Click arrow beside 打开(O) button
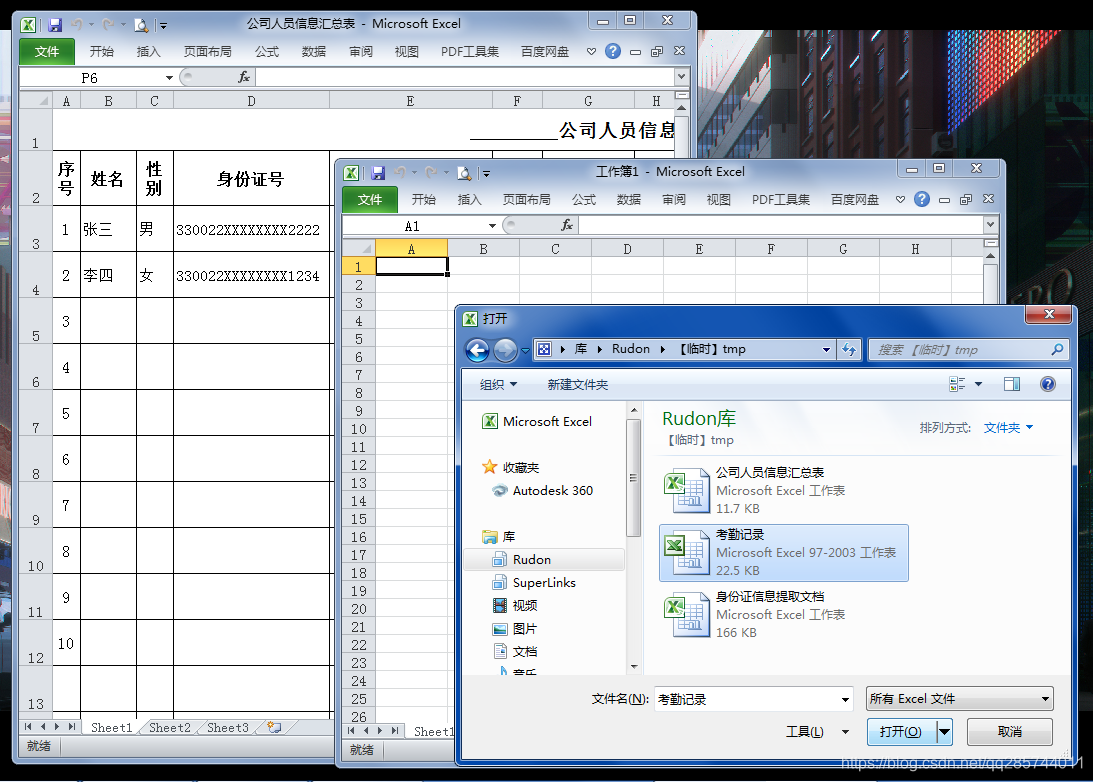This screenshot has height=782, width=1093. pos(944,732)
